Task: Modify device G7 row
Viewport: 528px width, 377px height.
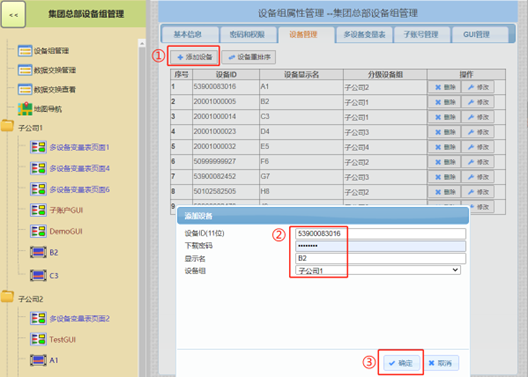Action: pyautogui.click(x=477, y=177)
